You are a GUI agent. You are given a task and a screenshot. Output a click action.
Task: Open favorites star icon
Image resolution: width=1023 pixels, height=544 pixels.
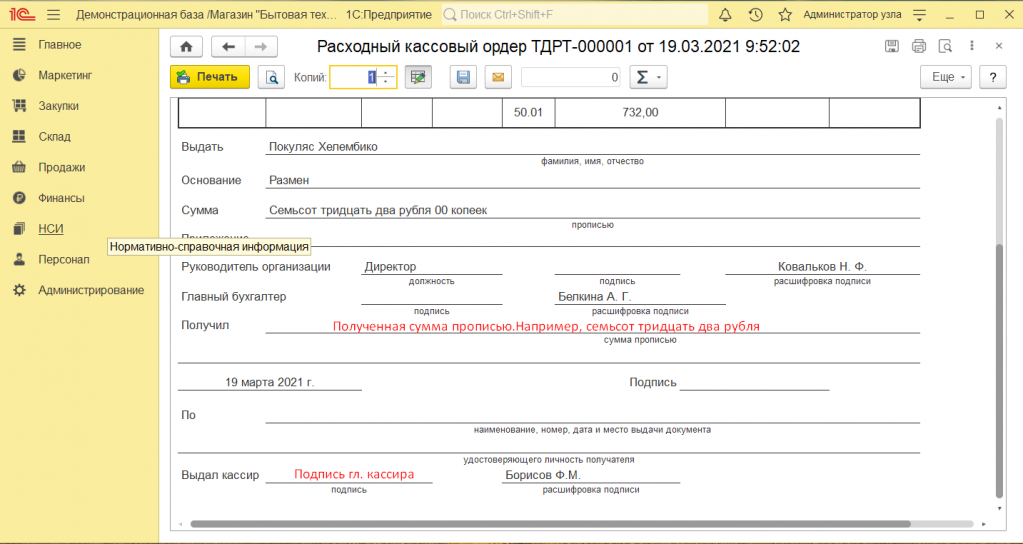[x=785, y=15]
